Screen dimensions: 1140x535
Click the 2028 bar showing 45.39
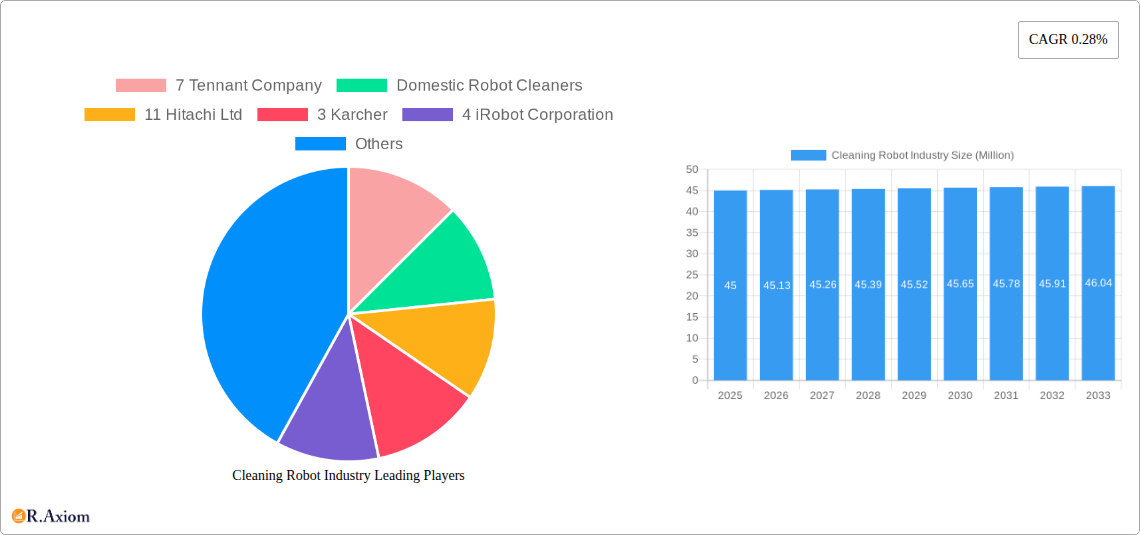[x=868, y=284]
